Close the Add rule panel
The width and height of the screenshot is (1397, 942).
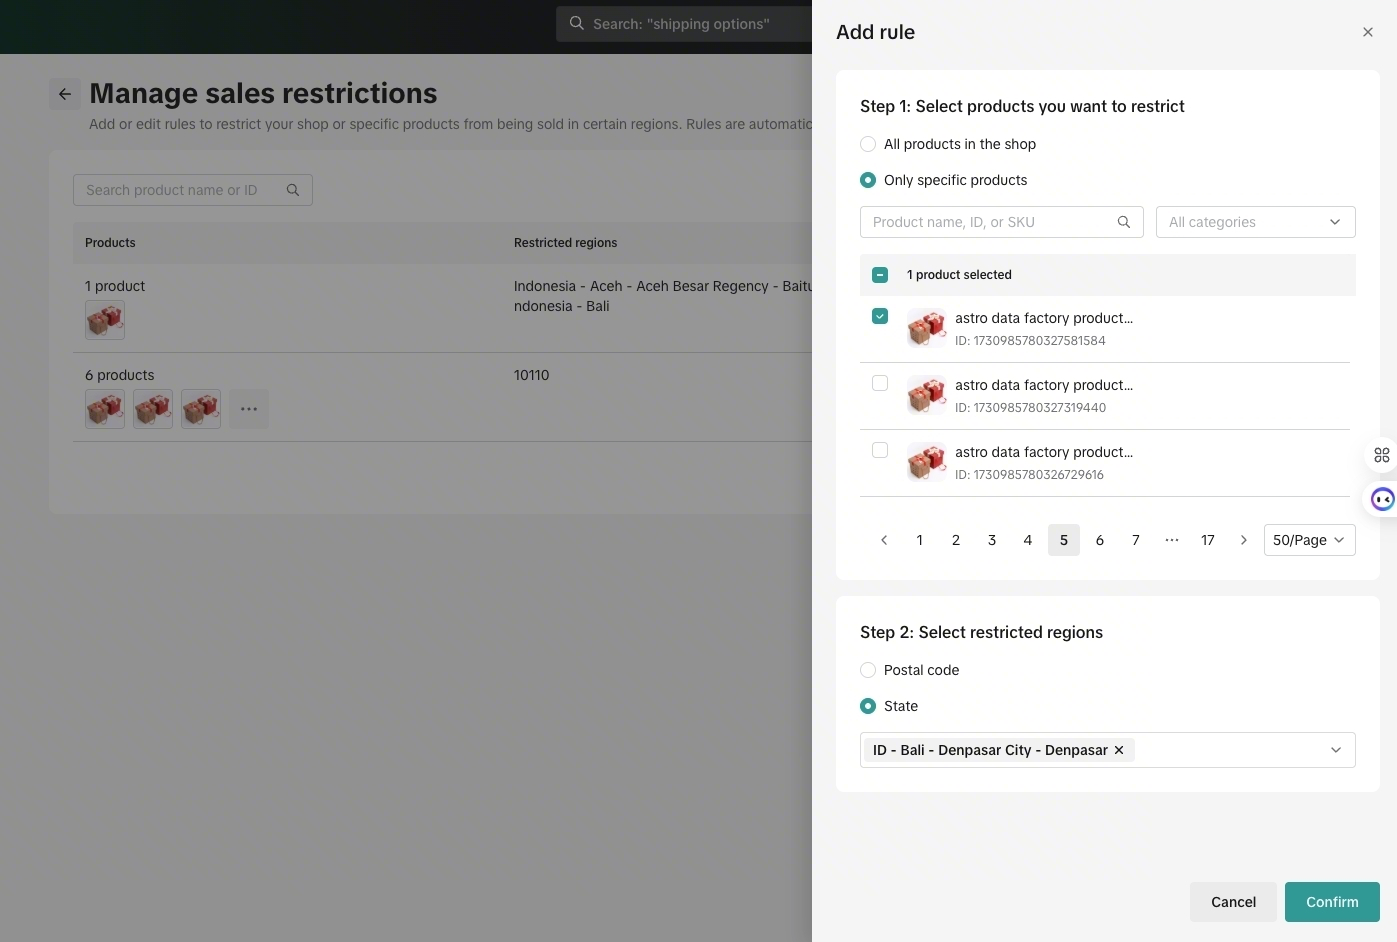tap(1367, 32)
